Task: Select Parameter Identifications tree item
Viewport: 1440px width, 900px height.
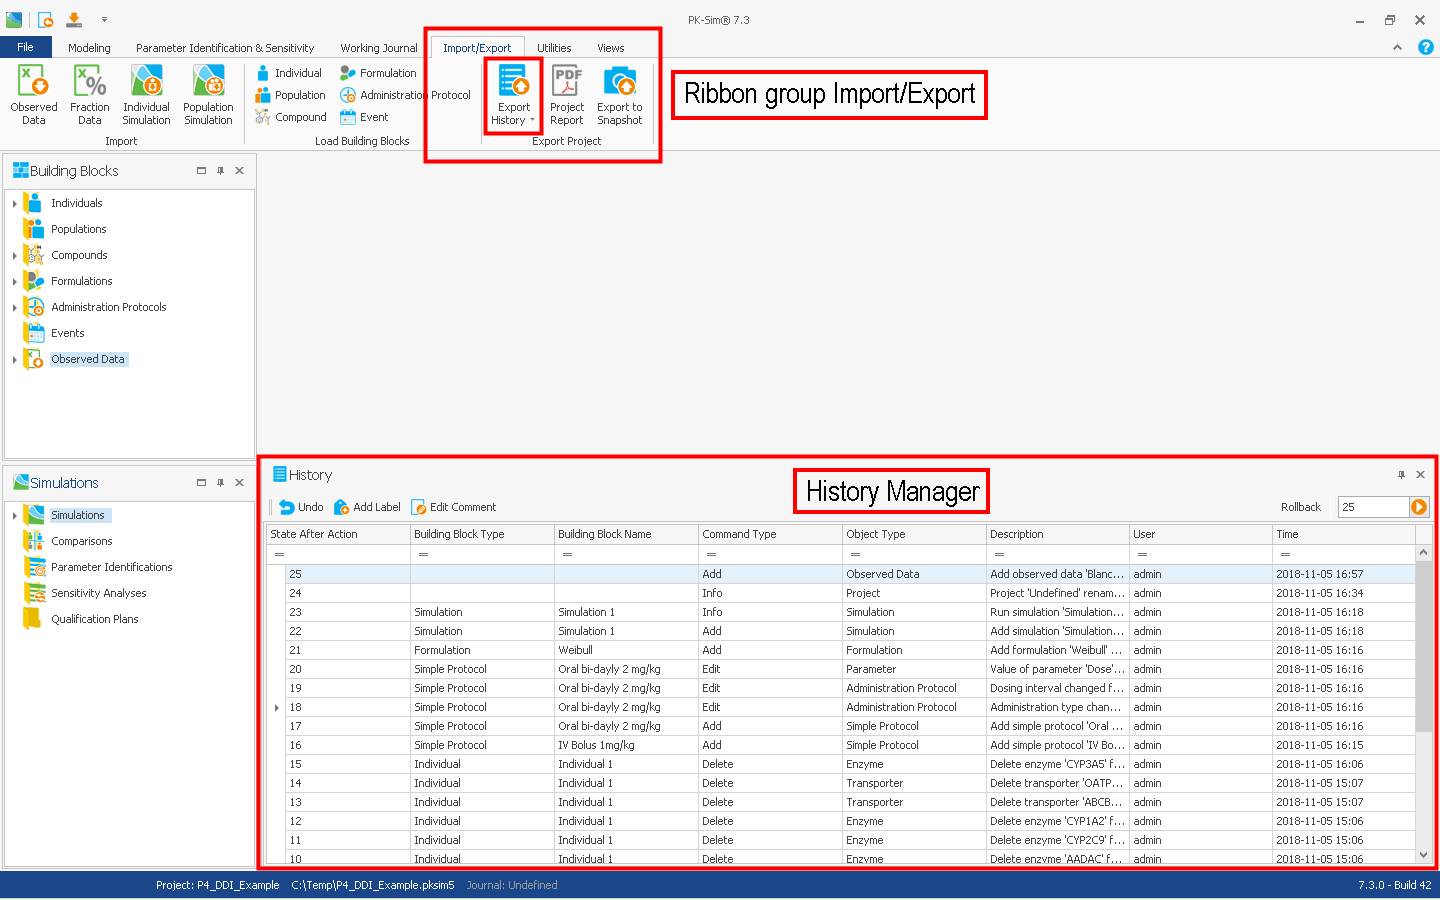Action: click(112, 568)
